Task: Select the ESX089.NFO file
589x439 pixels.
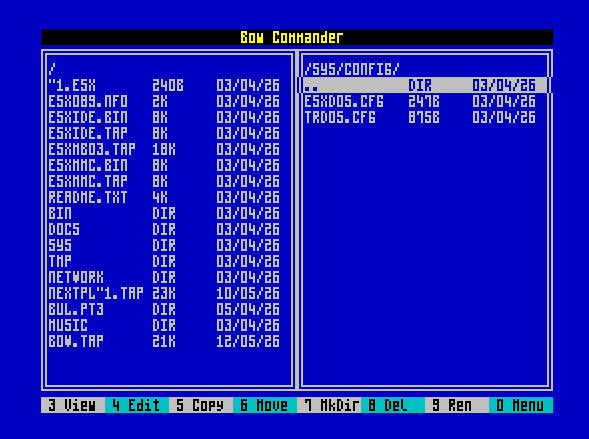Action: (169, 101)
